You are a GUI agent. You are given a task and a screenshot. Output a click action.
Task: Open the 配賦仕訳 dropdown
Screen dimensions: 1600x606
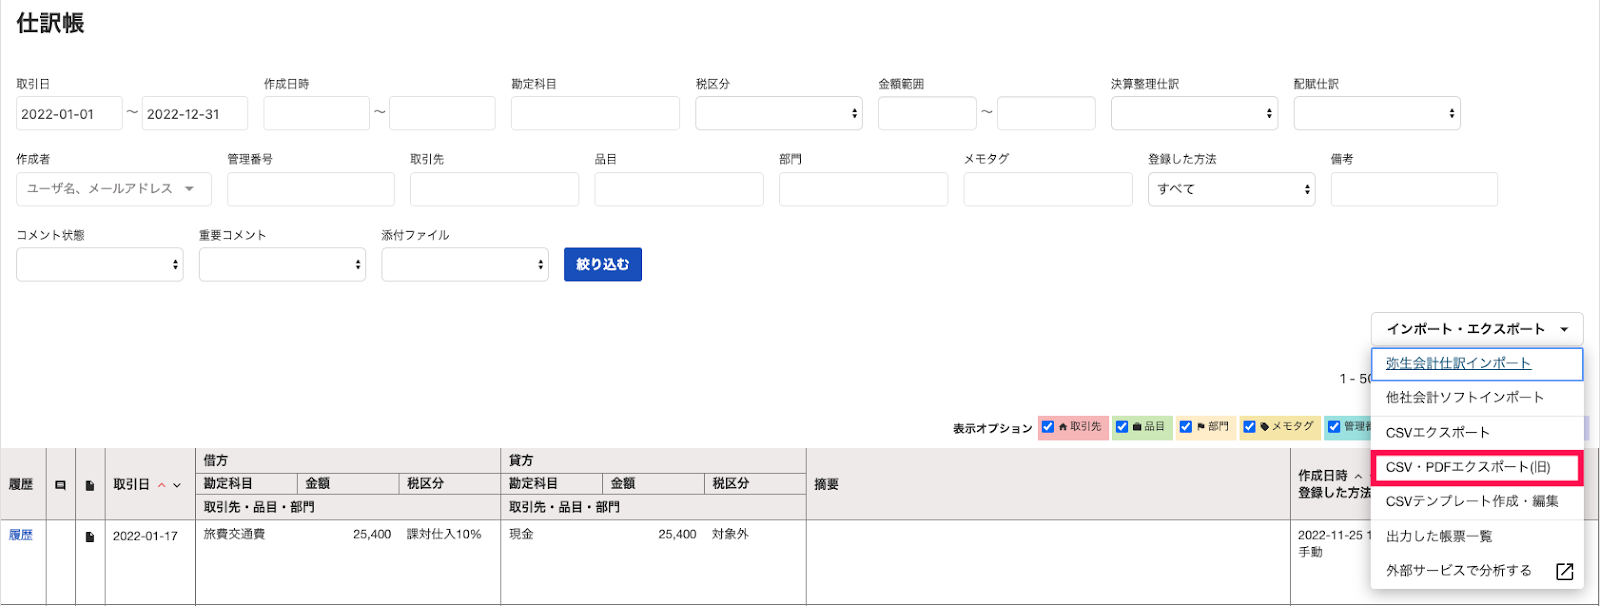pyautogui.click(x=1377, y=113)
